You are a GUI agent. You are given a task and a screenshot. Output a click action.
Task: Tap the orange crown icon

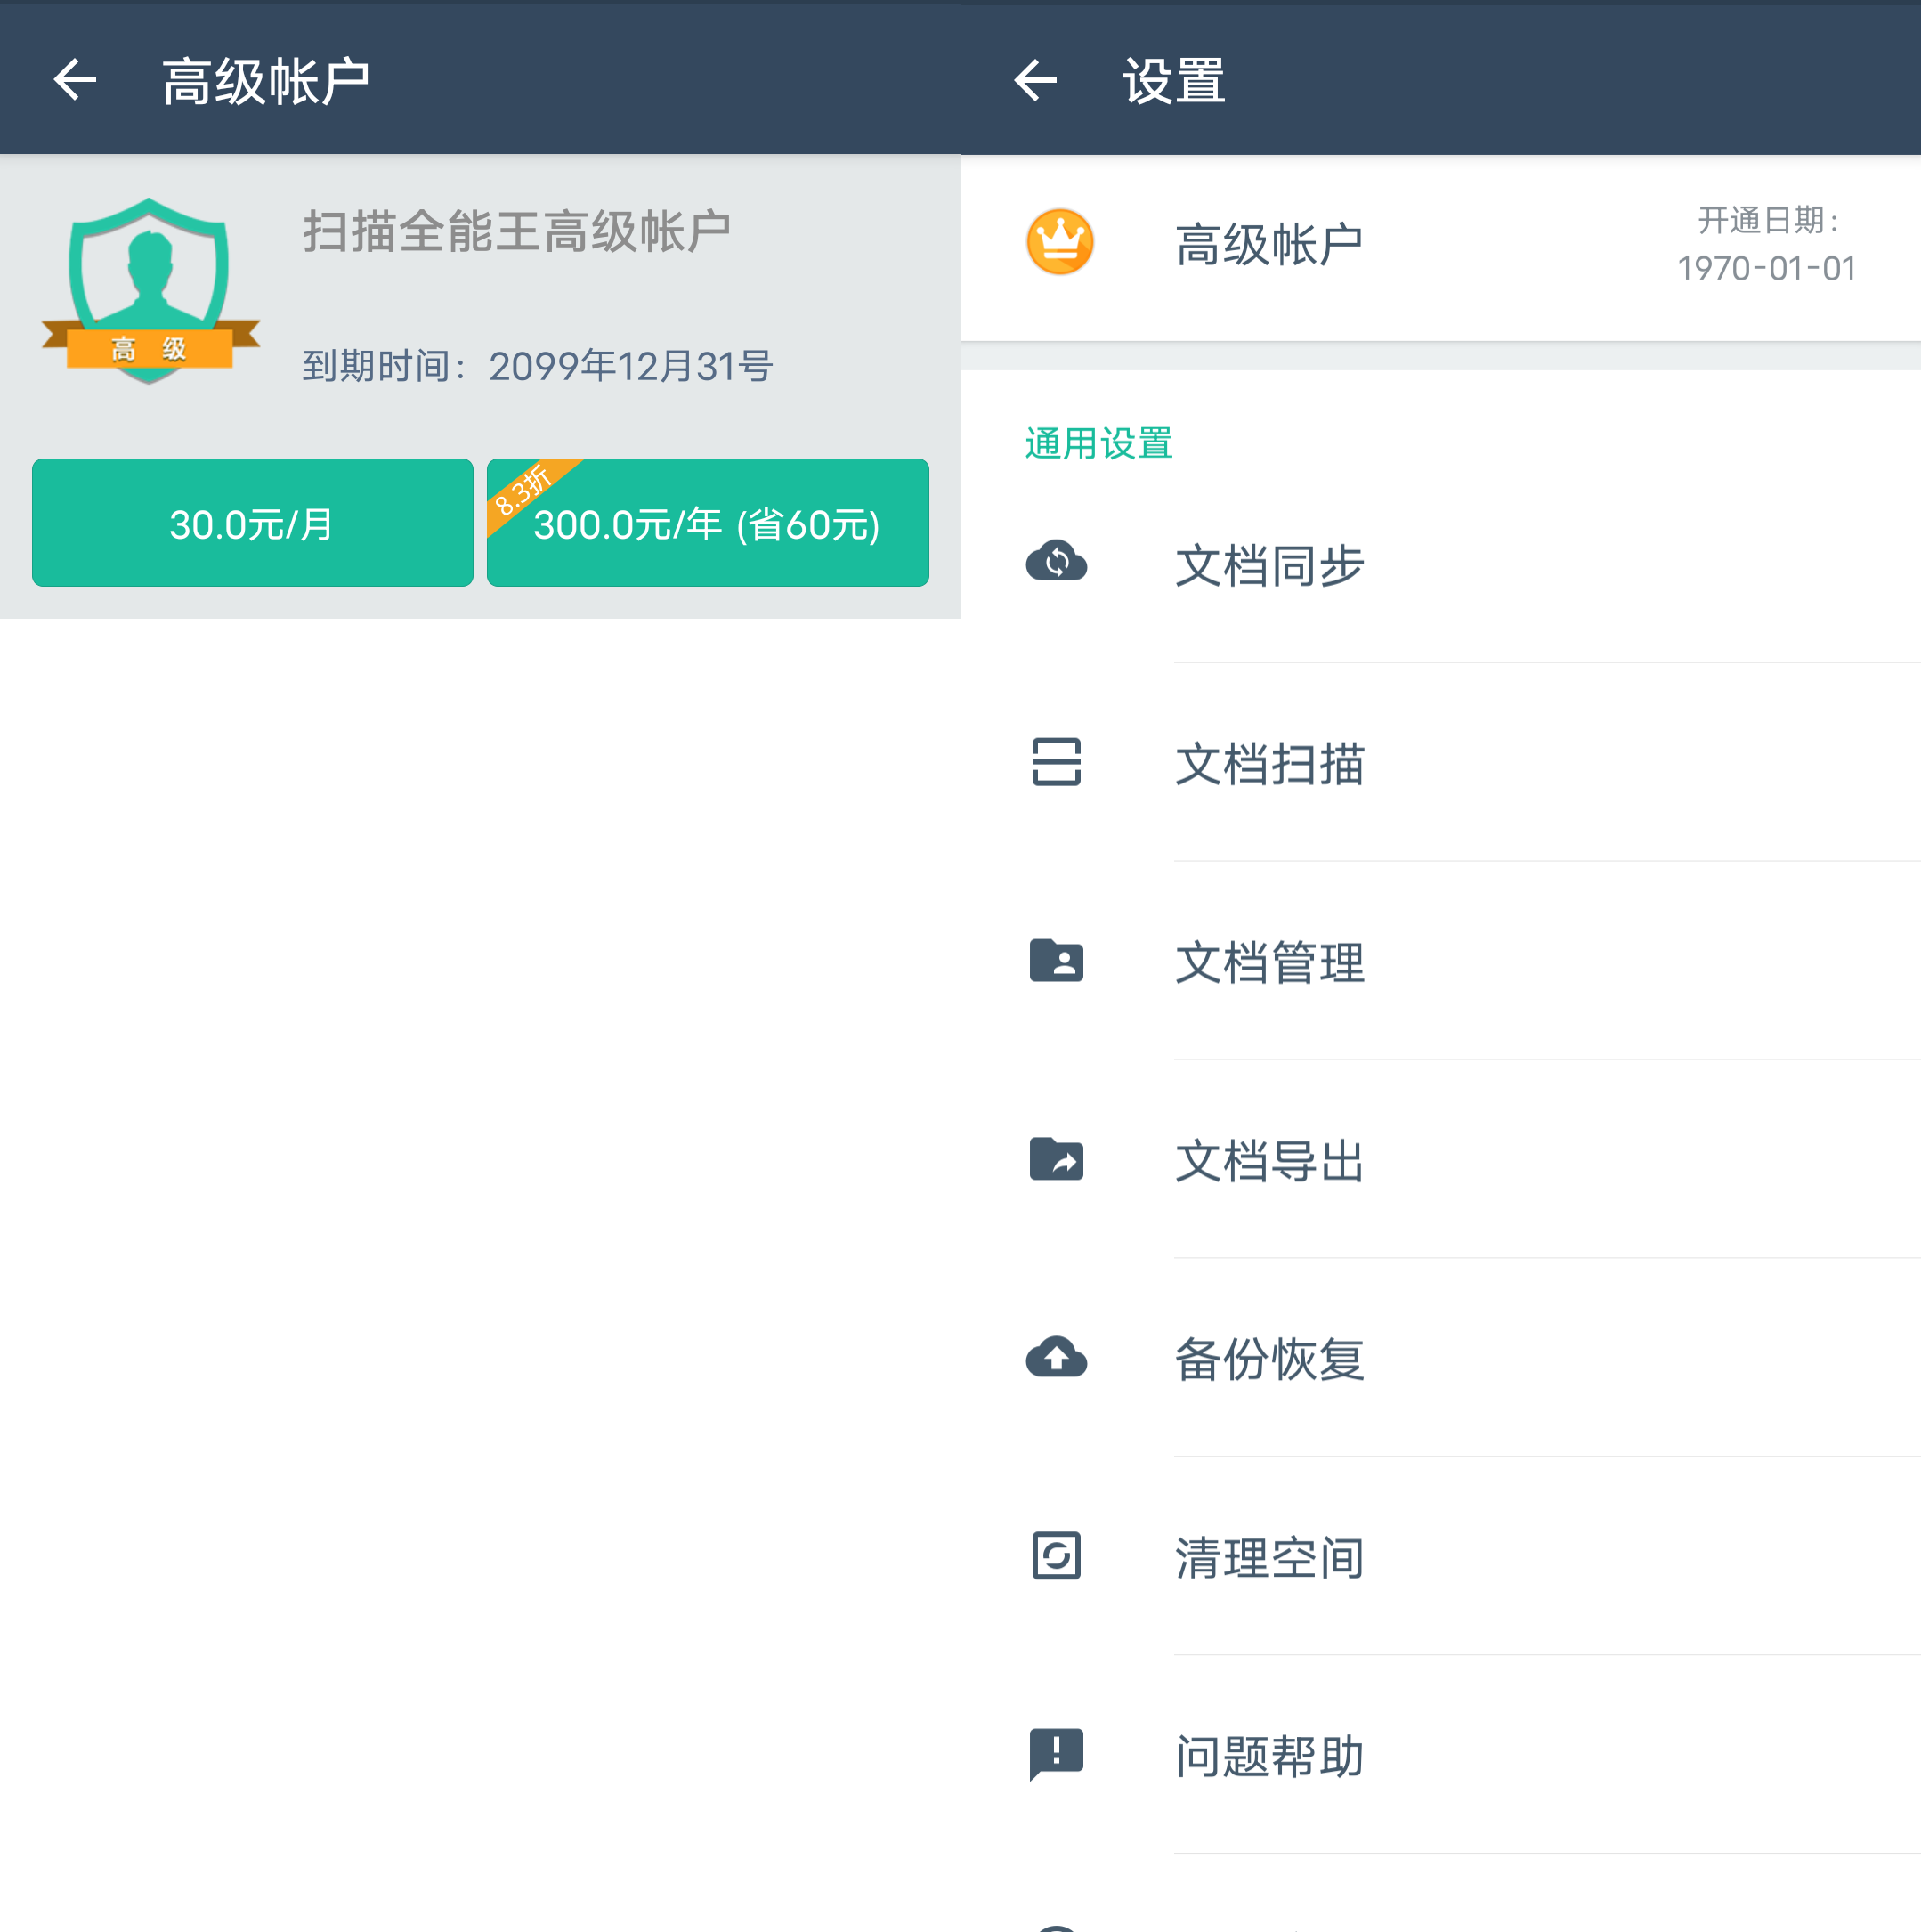pyautogui.click(x=1060, y=242)
